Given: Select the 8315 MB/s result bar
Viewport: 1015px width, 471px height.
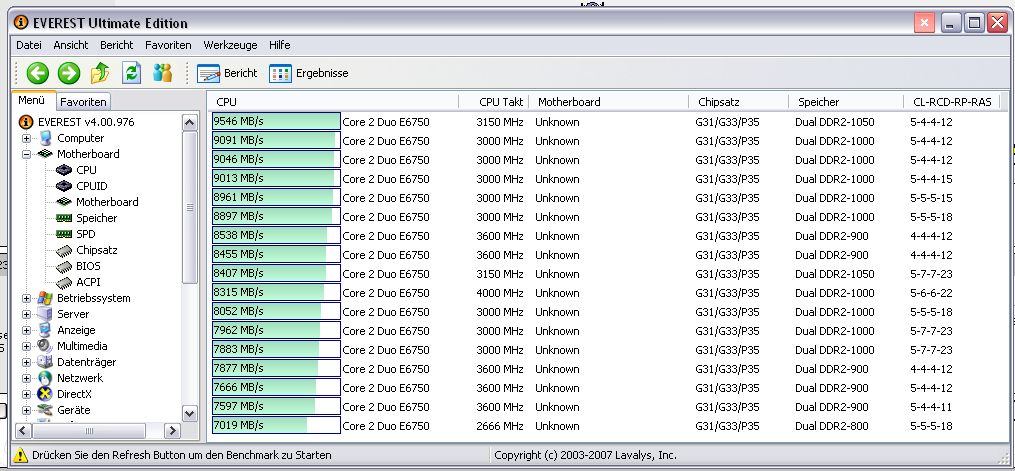Looking at the screenshot, I should pos(276,292).
